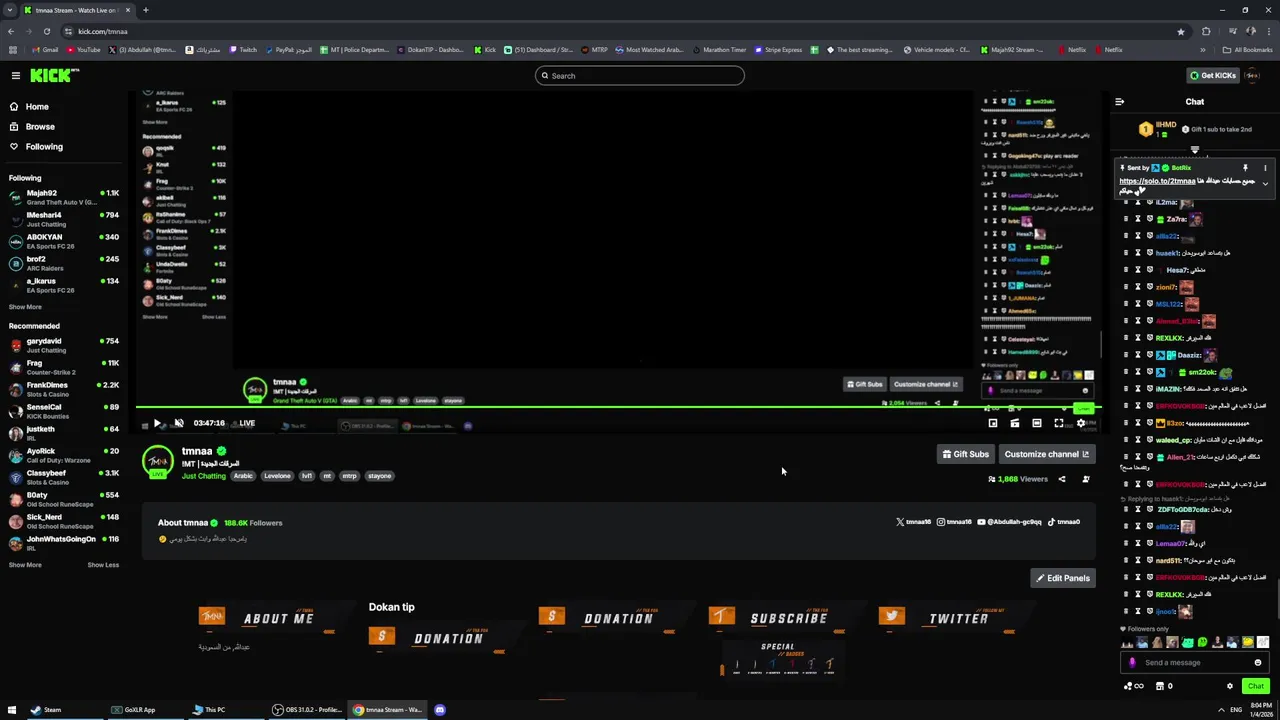Image resolution: width=1280 pixels, height=720 pixels.
Task: Unpin the BotRix pinned message
Action: coord(1245,168)
